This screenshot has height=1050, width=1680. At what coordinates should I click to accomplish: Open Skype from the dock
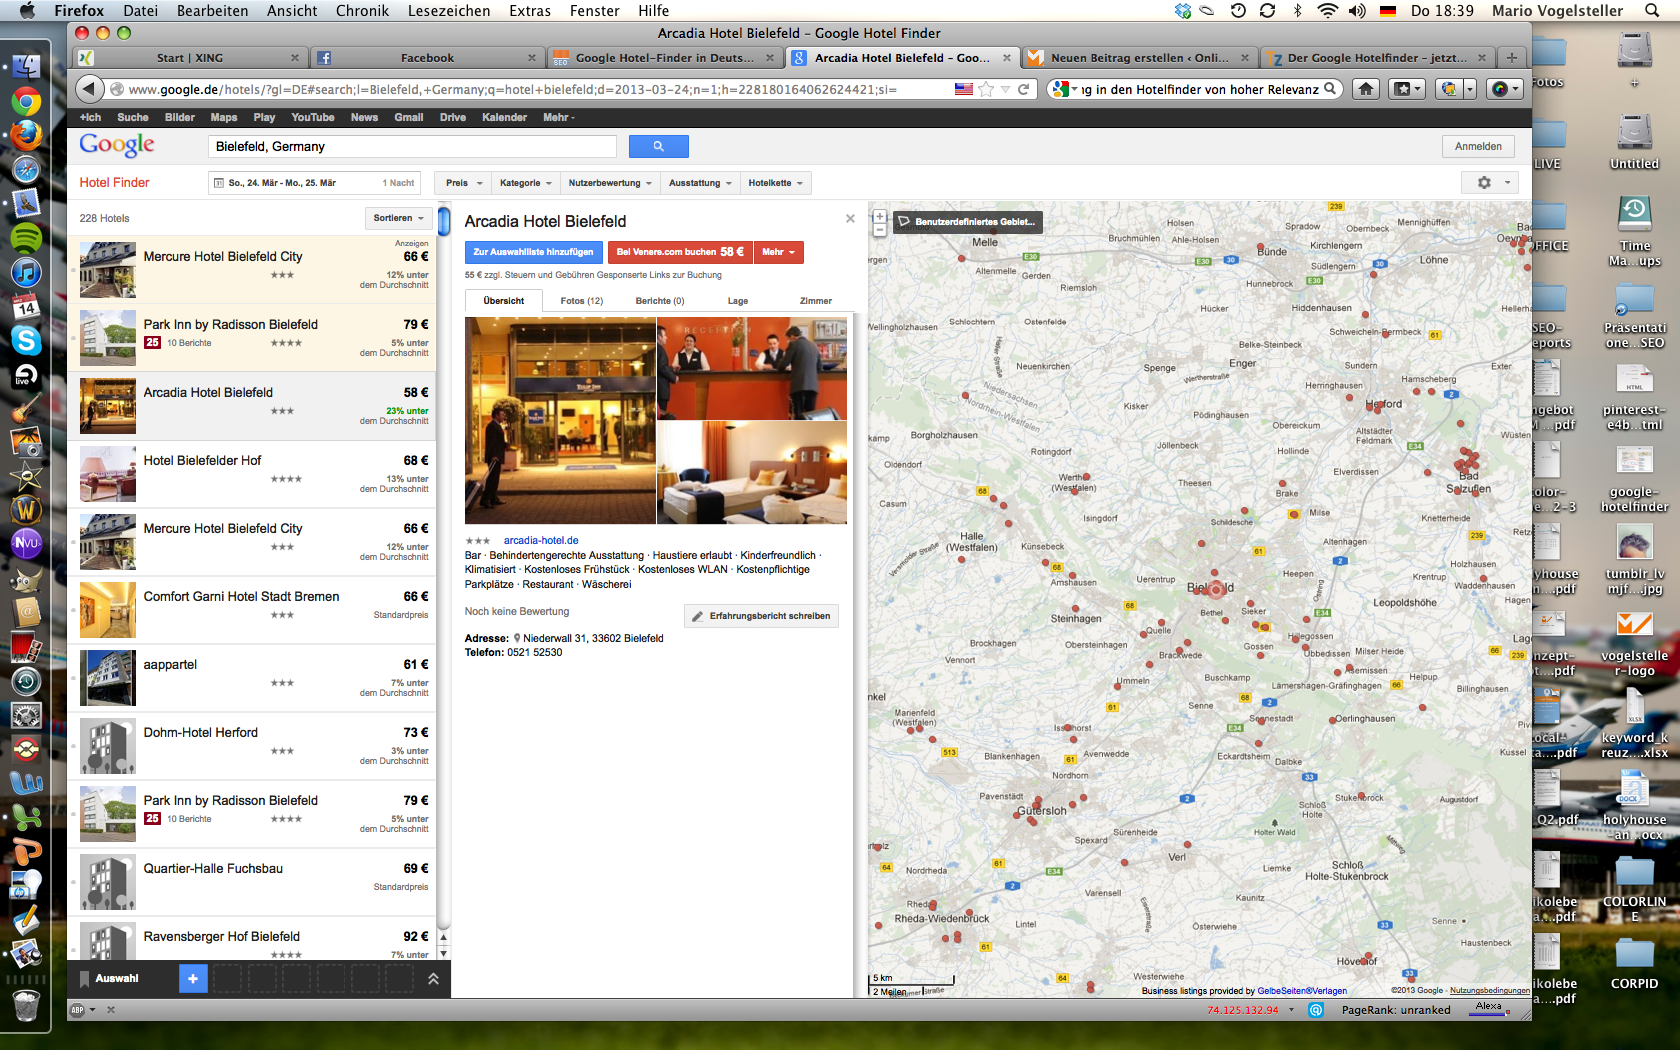[26, 340]
